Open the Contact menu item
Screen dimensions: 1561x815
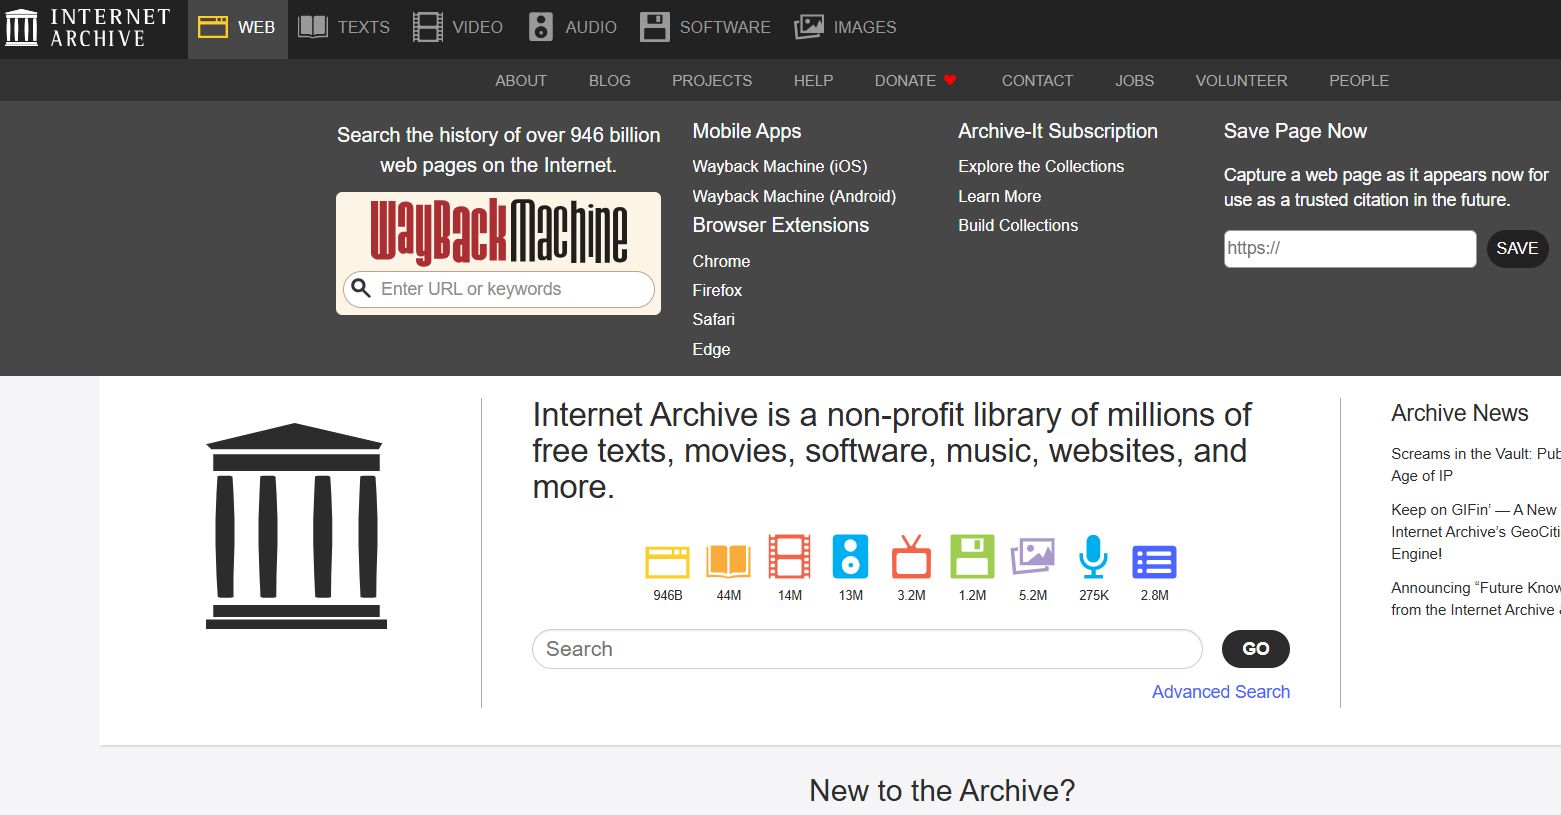click(x=1037, y=81)
